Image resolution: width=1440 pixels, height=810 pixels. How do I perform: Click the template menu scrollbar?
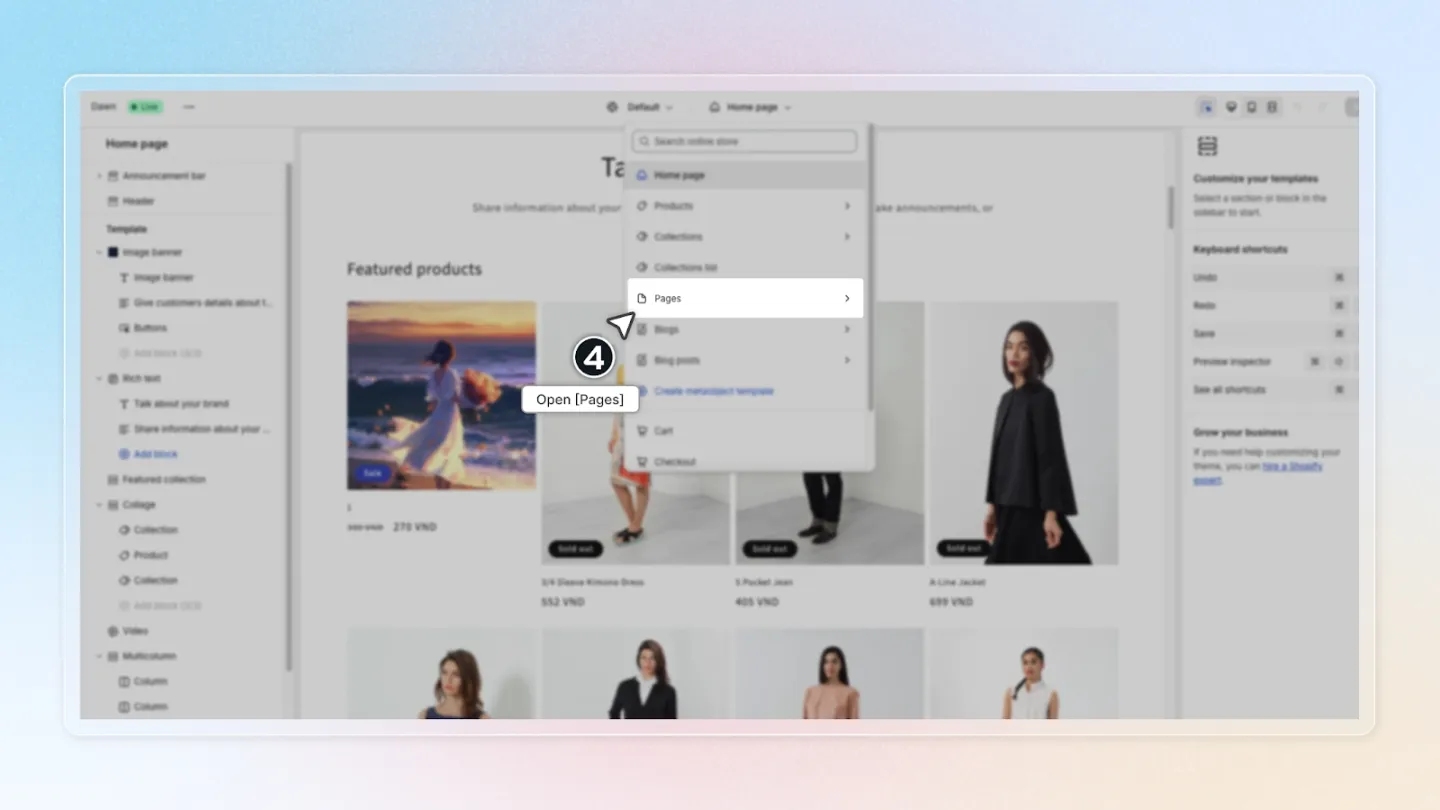click(871, 266)
